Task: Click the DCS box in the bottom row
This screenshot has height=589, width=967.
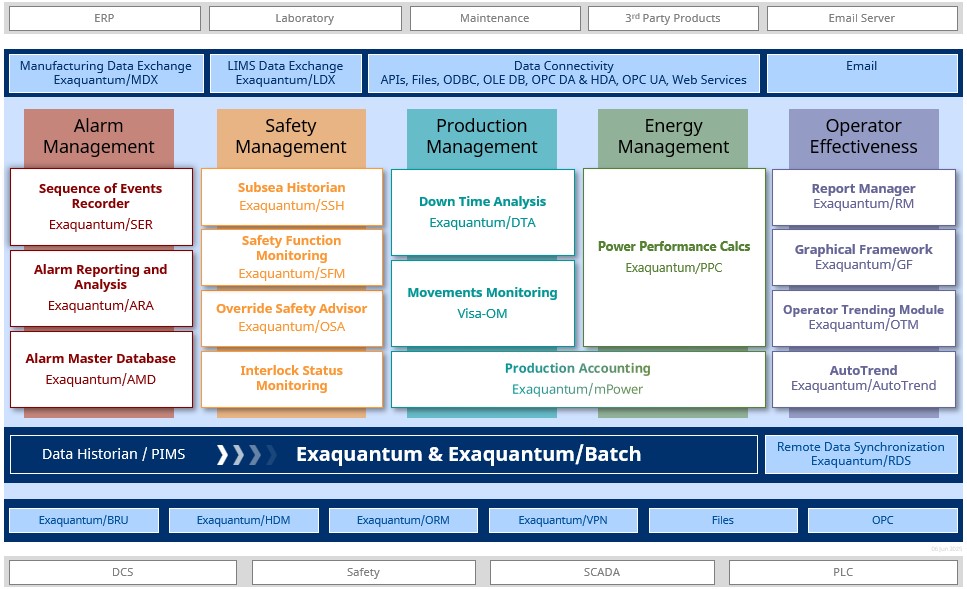Action: tap(123, 572)
